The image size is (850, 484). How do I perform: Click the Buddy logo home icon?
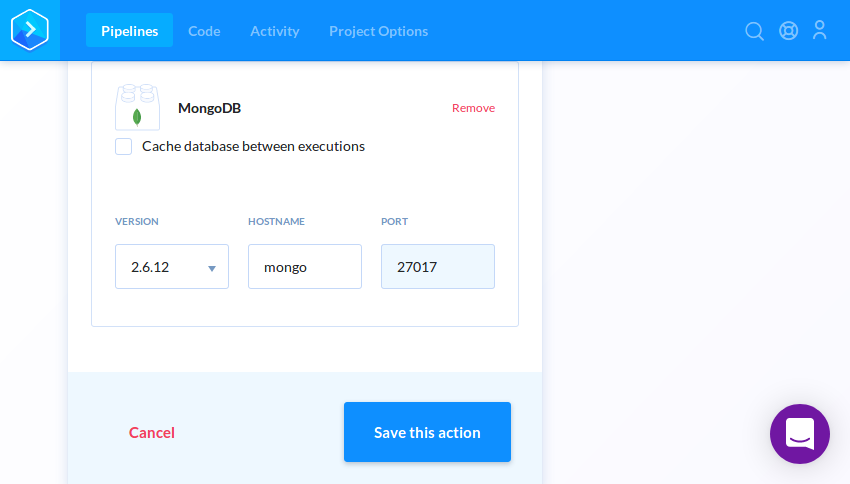pyautogui.click(x=30, y=30)
